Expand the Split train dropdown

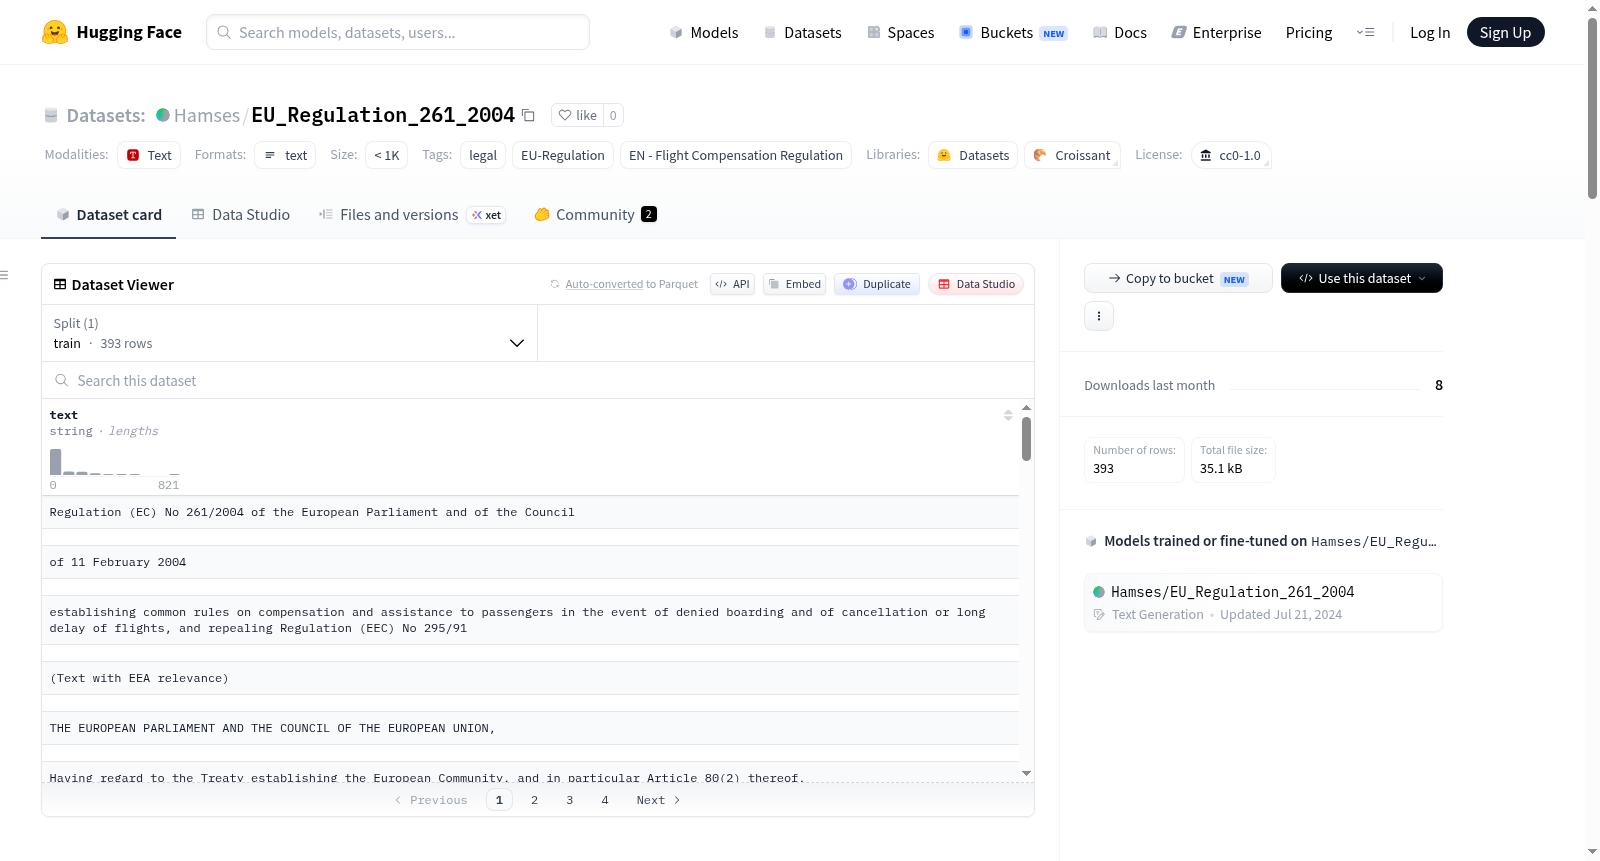(289, 333)
